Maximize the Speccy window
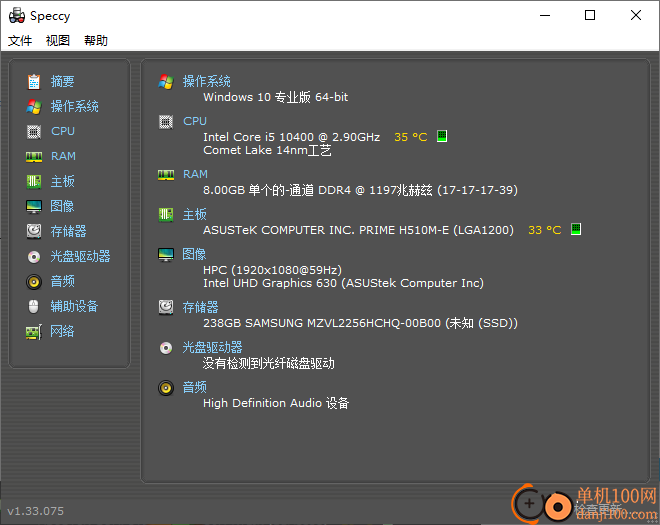The height and width of the screenshot is (525, 660). [x=590, y=16]
